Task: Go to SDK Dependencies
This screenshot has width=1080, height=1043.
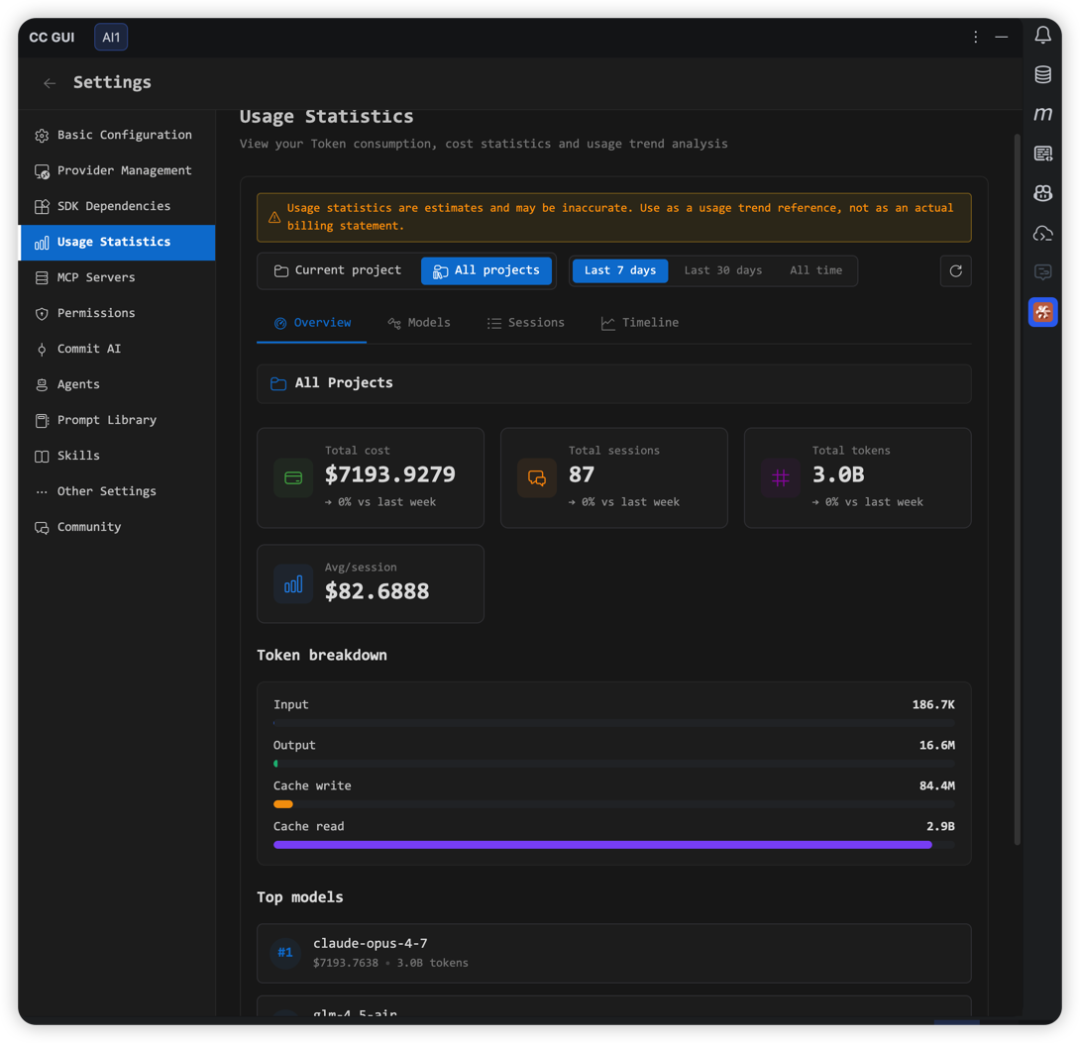Action: coord(117,207)
